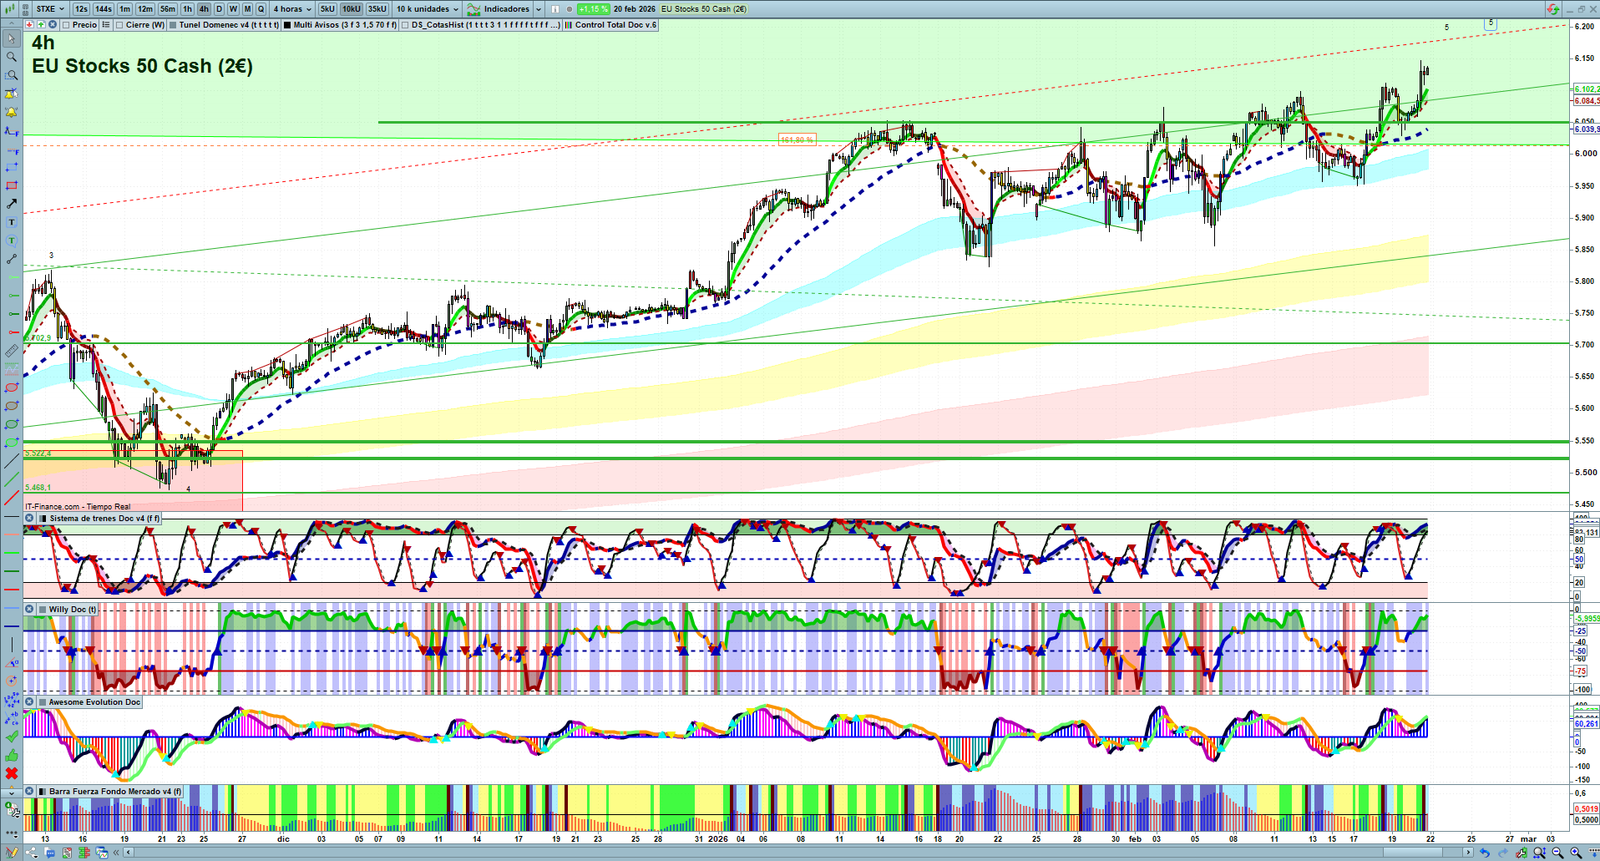The height and width of the screenshot is (861, 1600).
Task: Select the red diagonal line tool
Action: point(11,498)
